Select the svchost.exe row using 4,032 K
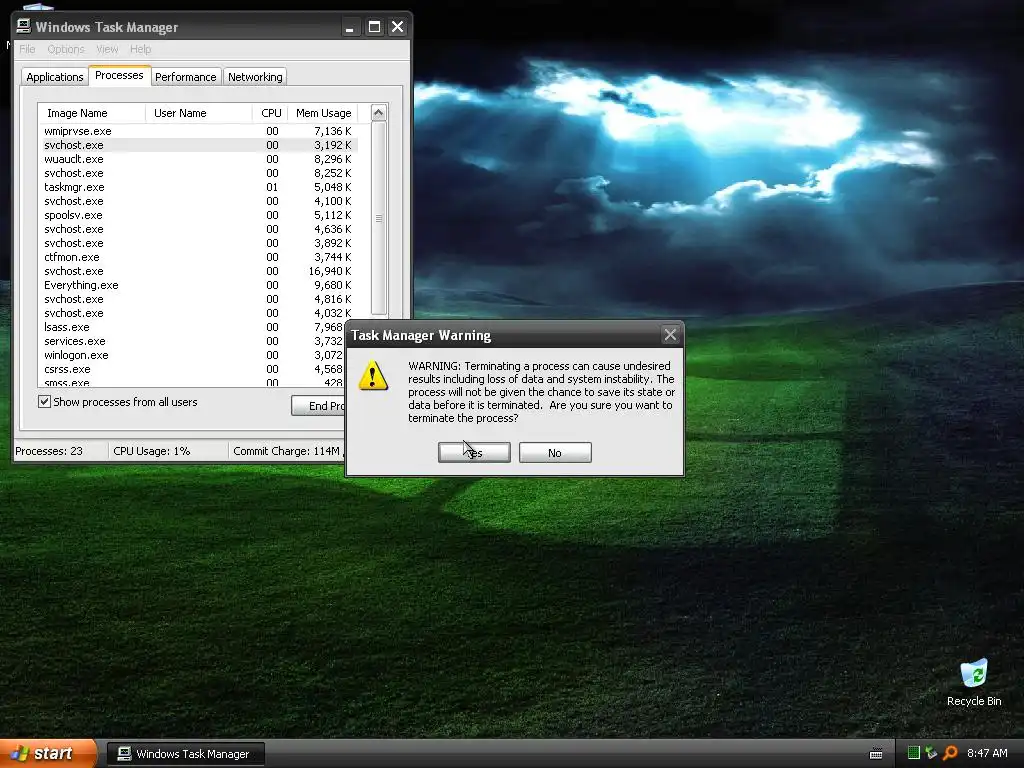This screenshot has height=768, width=1024. [x=198, y=313]
